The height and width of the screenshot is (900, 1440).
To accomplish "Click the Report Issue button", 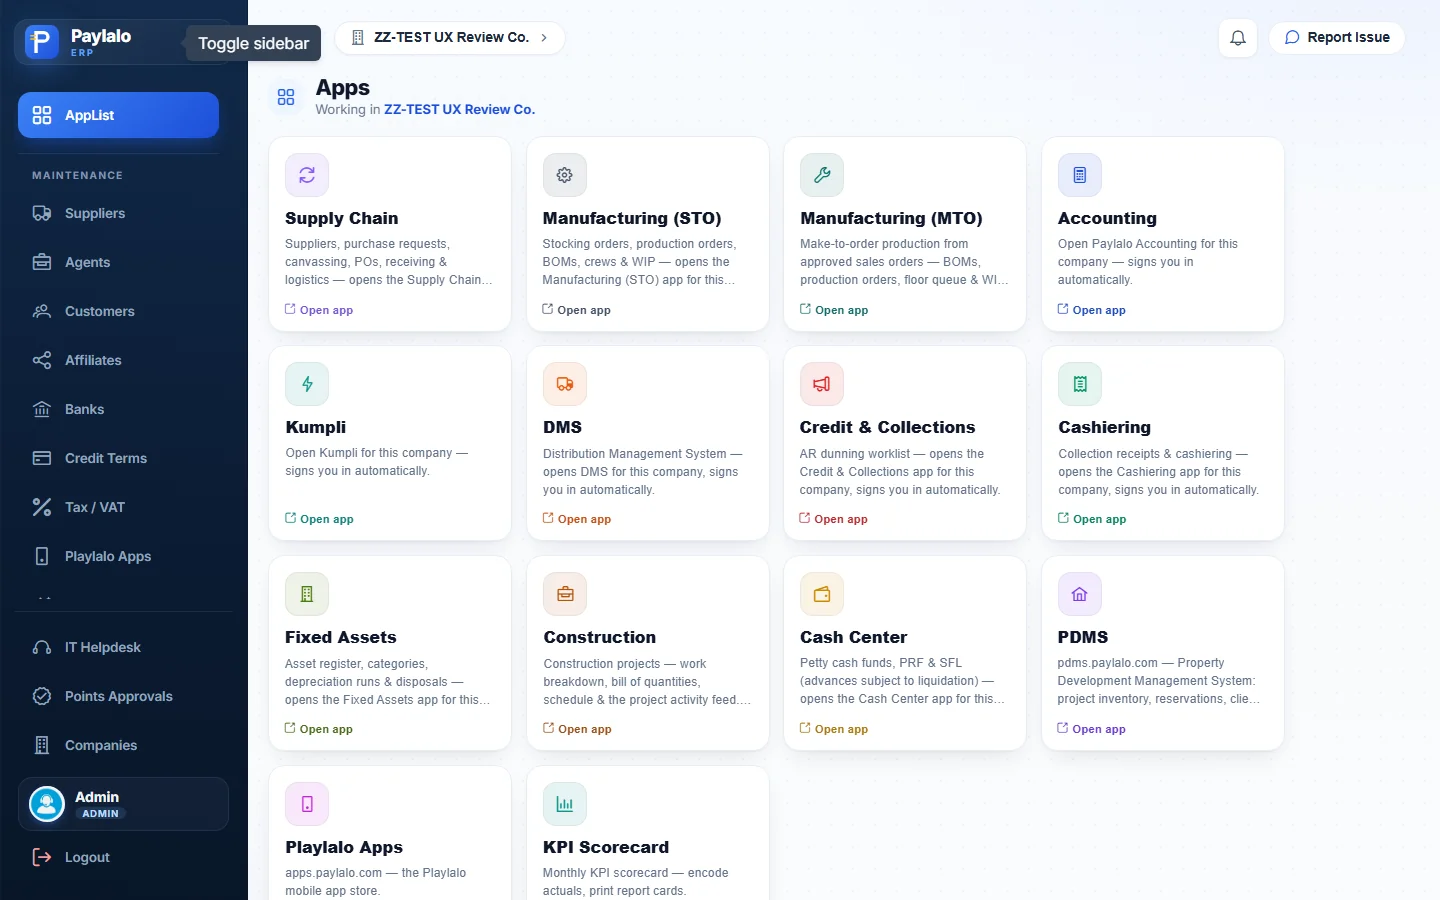I will [x=1337, y=38].
